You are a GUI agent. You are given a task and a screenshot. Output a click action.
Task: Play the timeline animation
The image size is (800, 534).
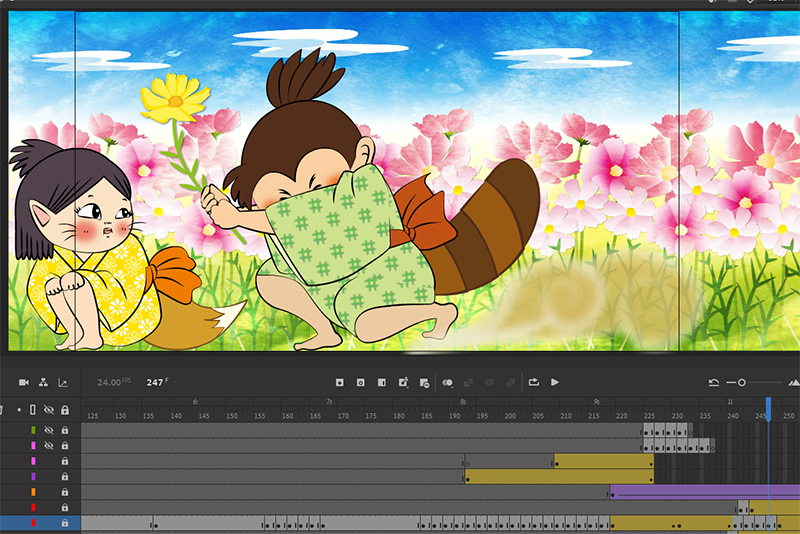(x=555, y=382)
